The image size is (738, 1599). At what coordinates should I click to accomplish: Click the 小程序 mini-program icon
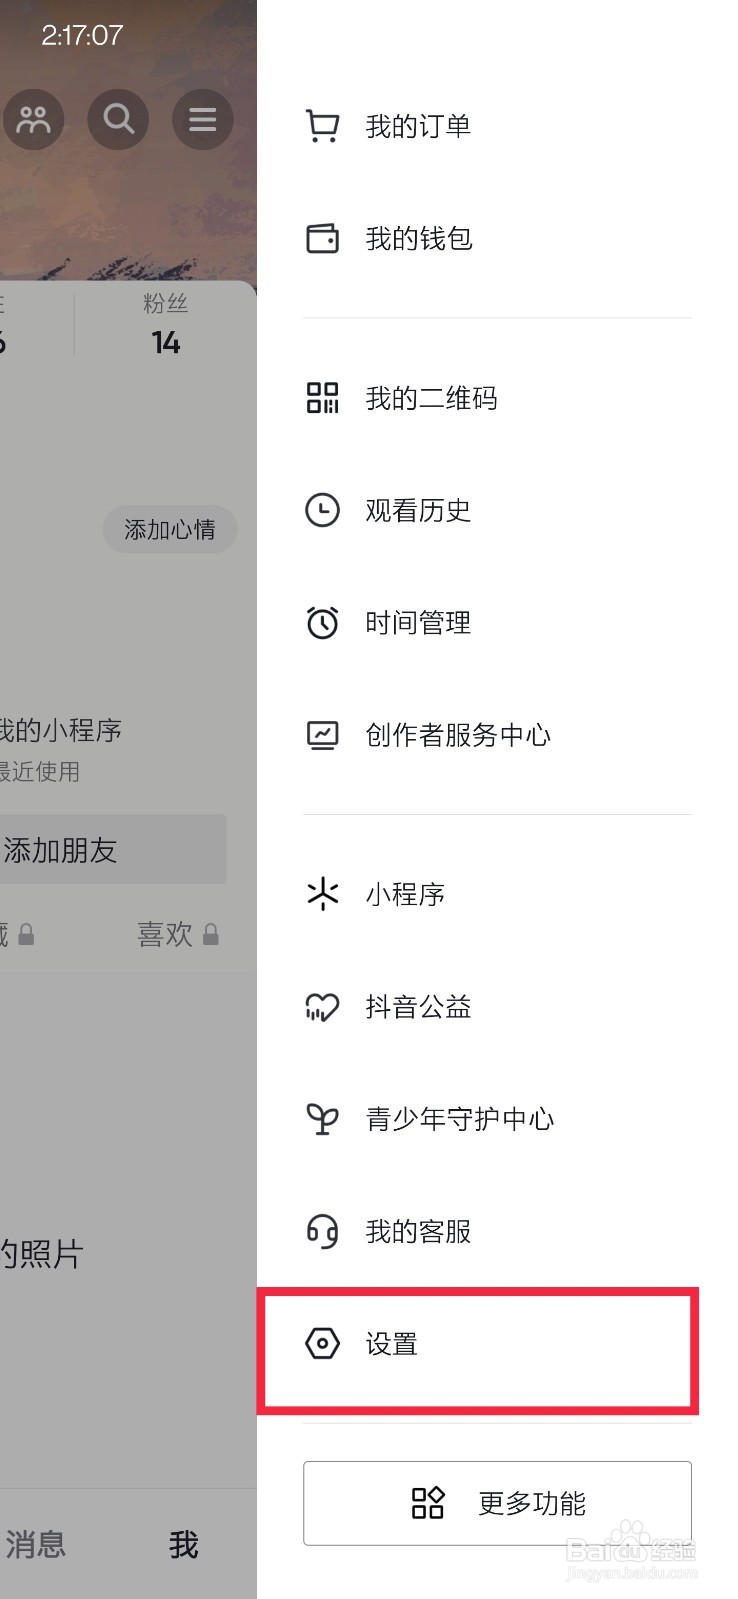(x=322, y=894)
